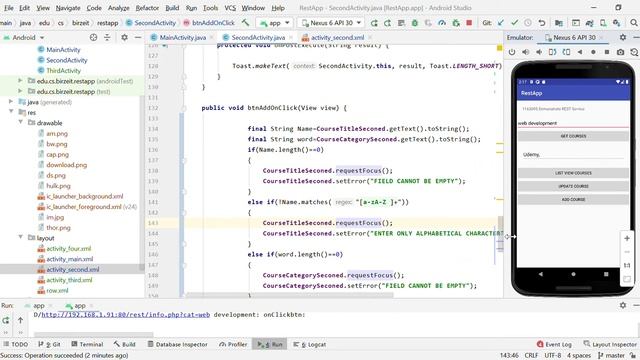The image size is (640, 360).
Task: Collapse the res folder
Action: [11, 112]
